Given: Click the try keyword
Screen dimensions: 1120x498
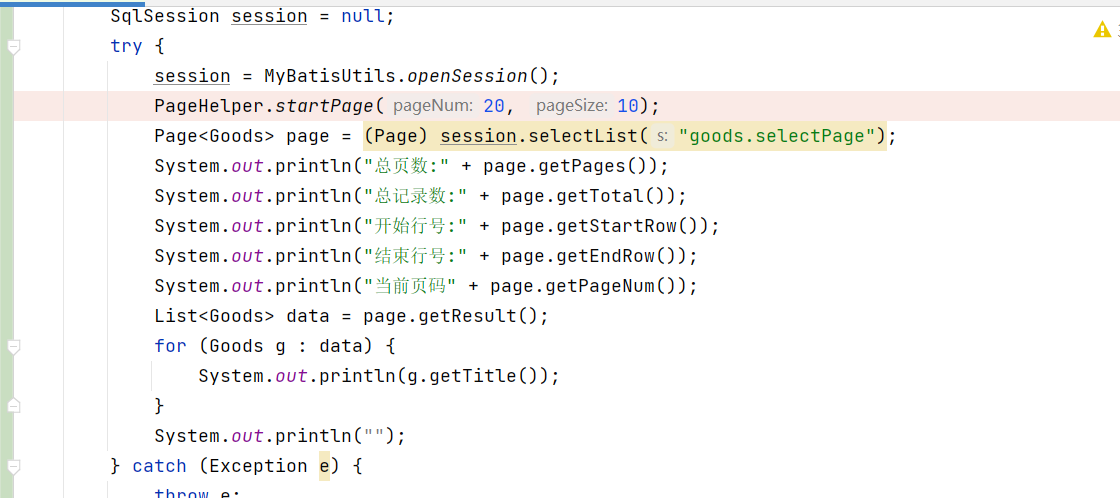Looking at the screenshot, I should point(126,46).
